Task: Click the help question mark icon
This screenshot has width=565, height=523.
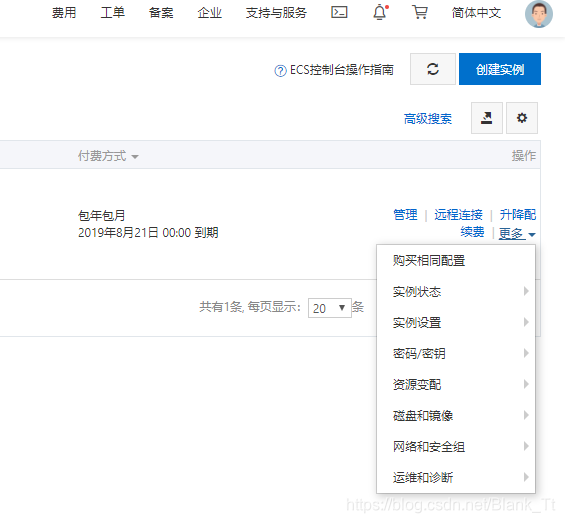Action: [x=280, y=71]
